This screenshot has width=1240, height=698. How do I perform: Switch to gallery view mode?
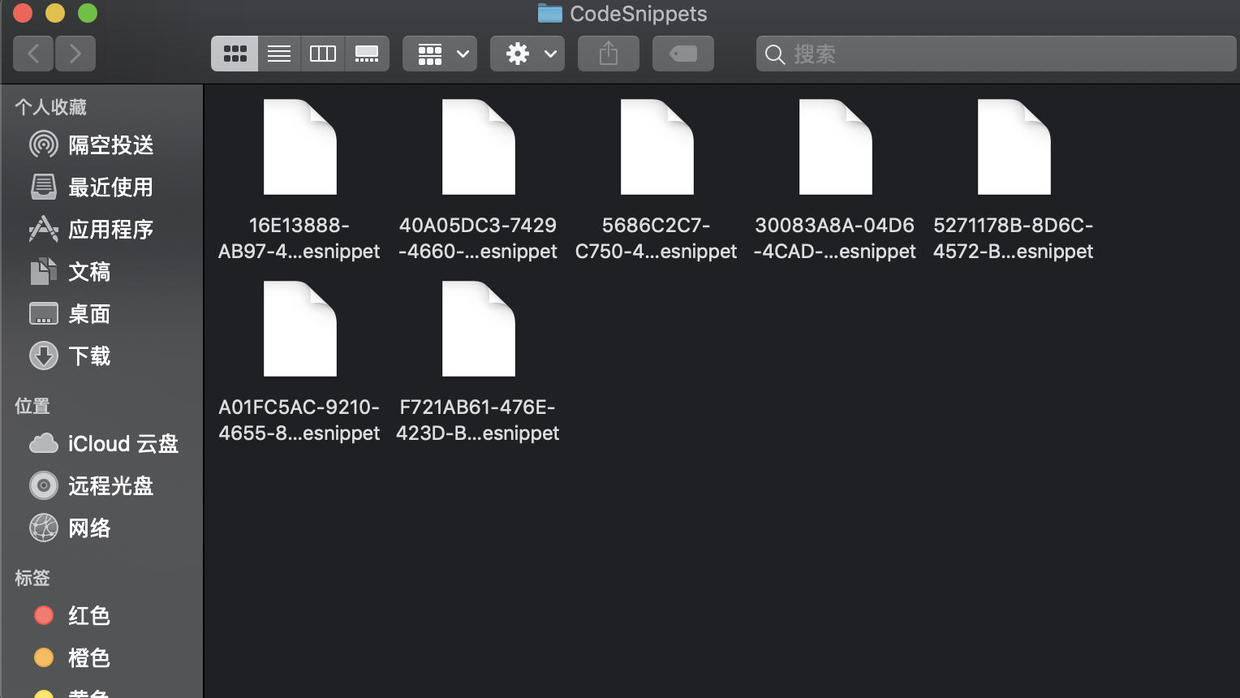click(x=367, y=54)
